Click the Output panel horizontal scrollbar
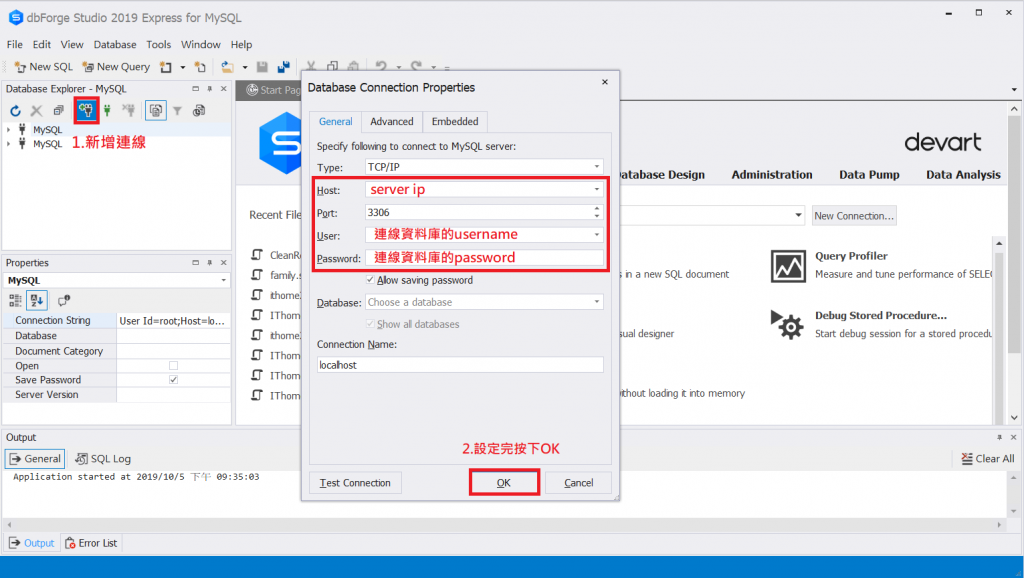This screenshot has width=1024, height=578. tap(503, 524)
